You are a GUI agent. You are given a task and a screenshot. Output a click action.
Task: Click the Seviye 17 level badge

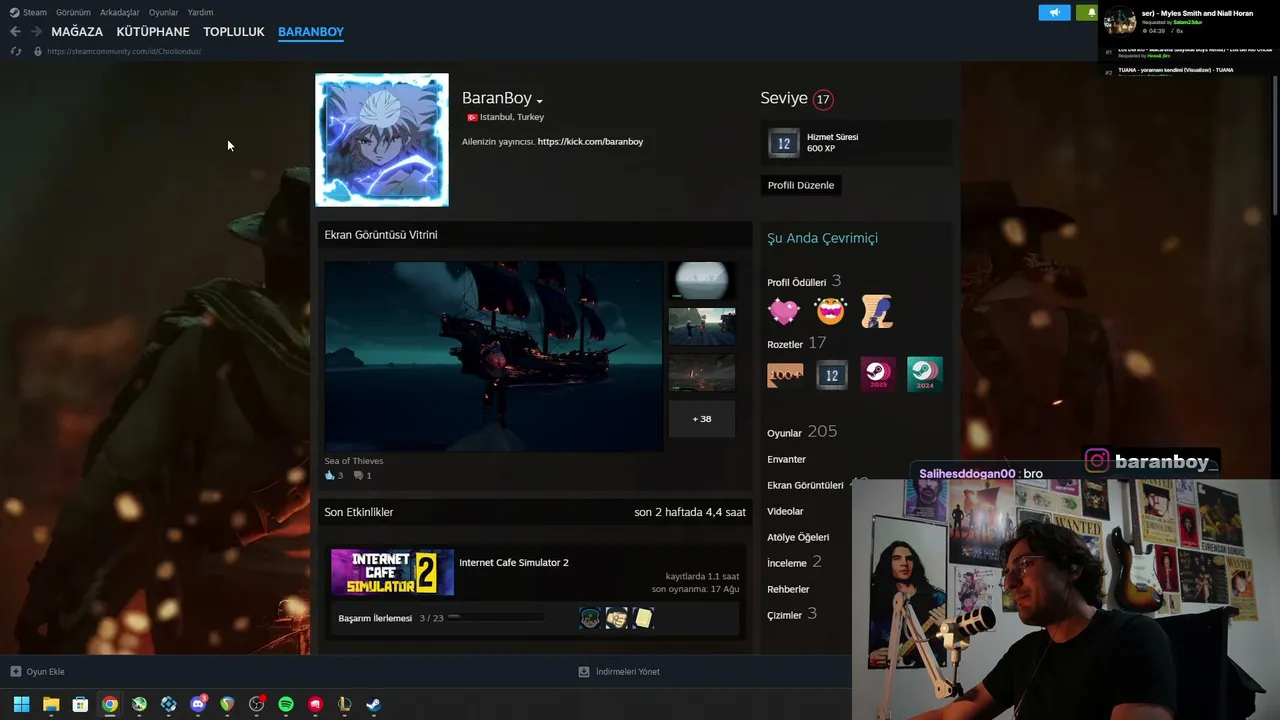coord(823,99)
